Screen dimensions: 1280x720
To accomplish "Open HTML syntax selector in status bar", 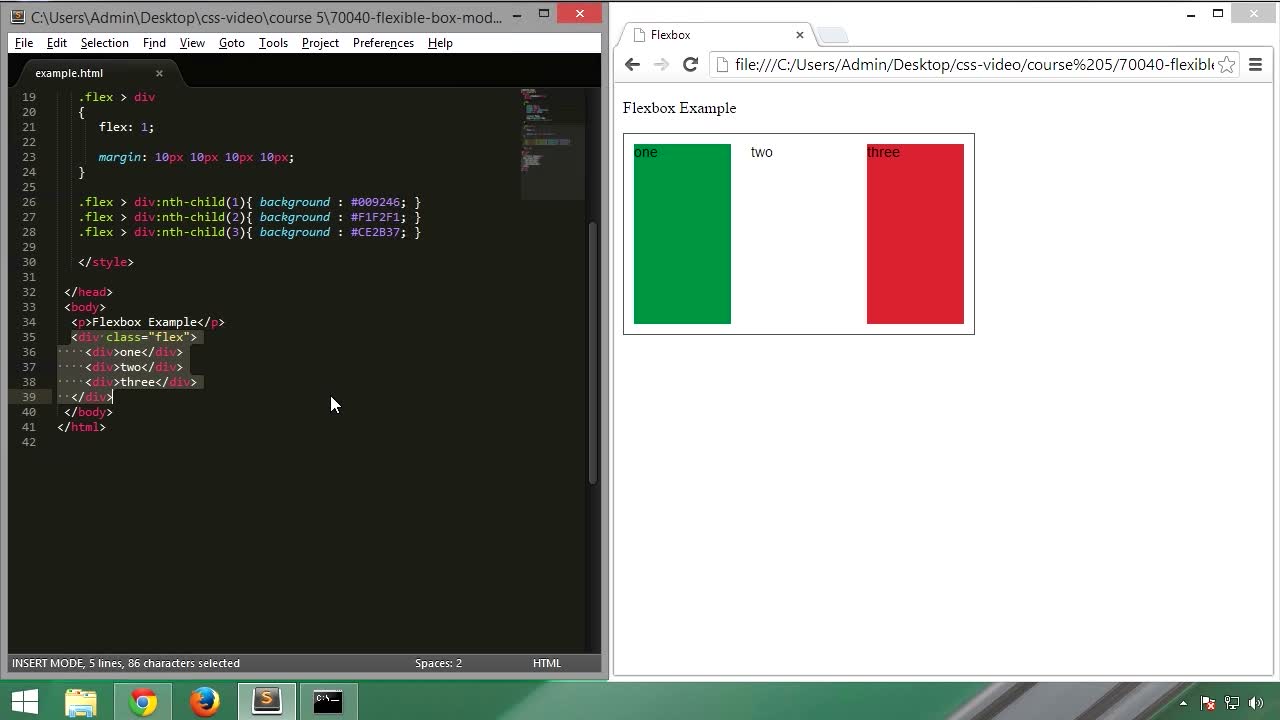I will pos(547,663).
